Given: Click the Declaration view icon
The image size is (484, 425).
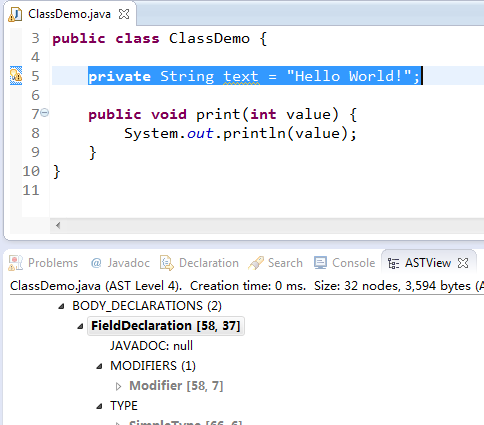Looking at the screenshot, I should [167, 263].
